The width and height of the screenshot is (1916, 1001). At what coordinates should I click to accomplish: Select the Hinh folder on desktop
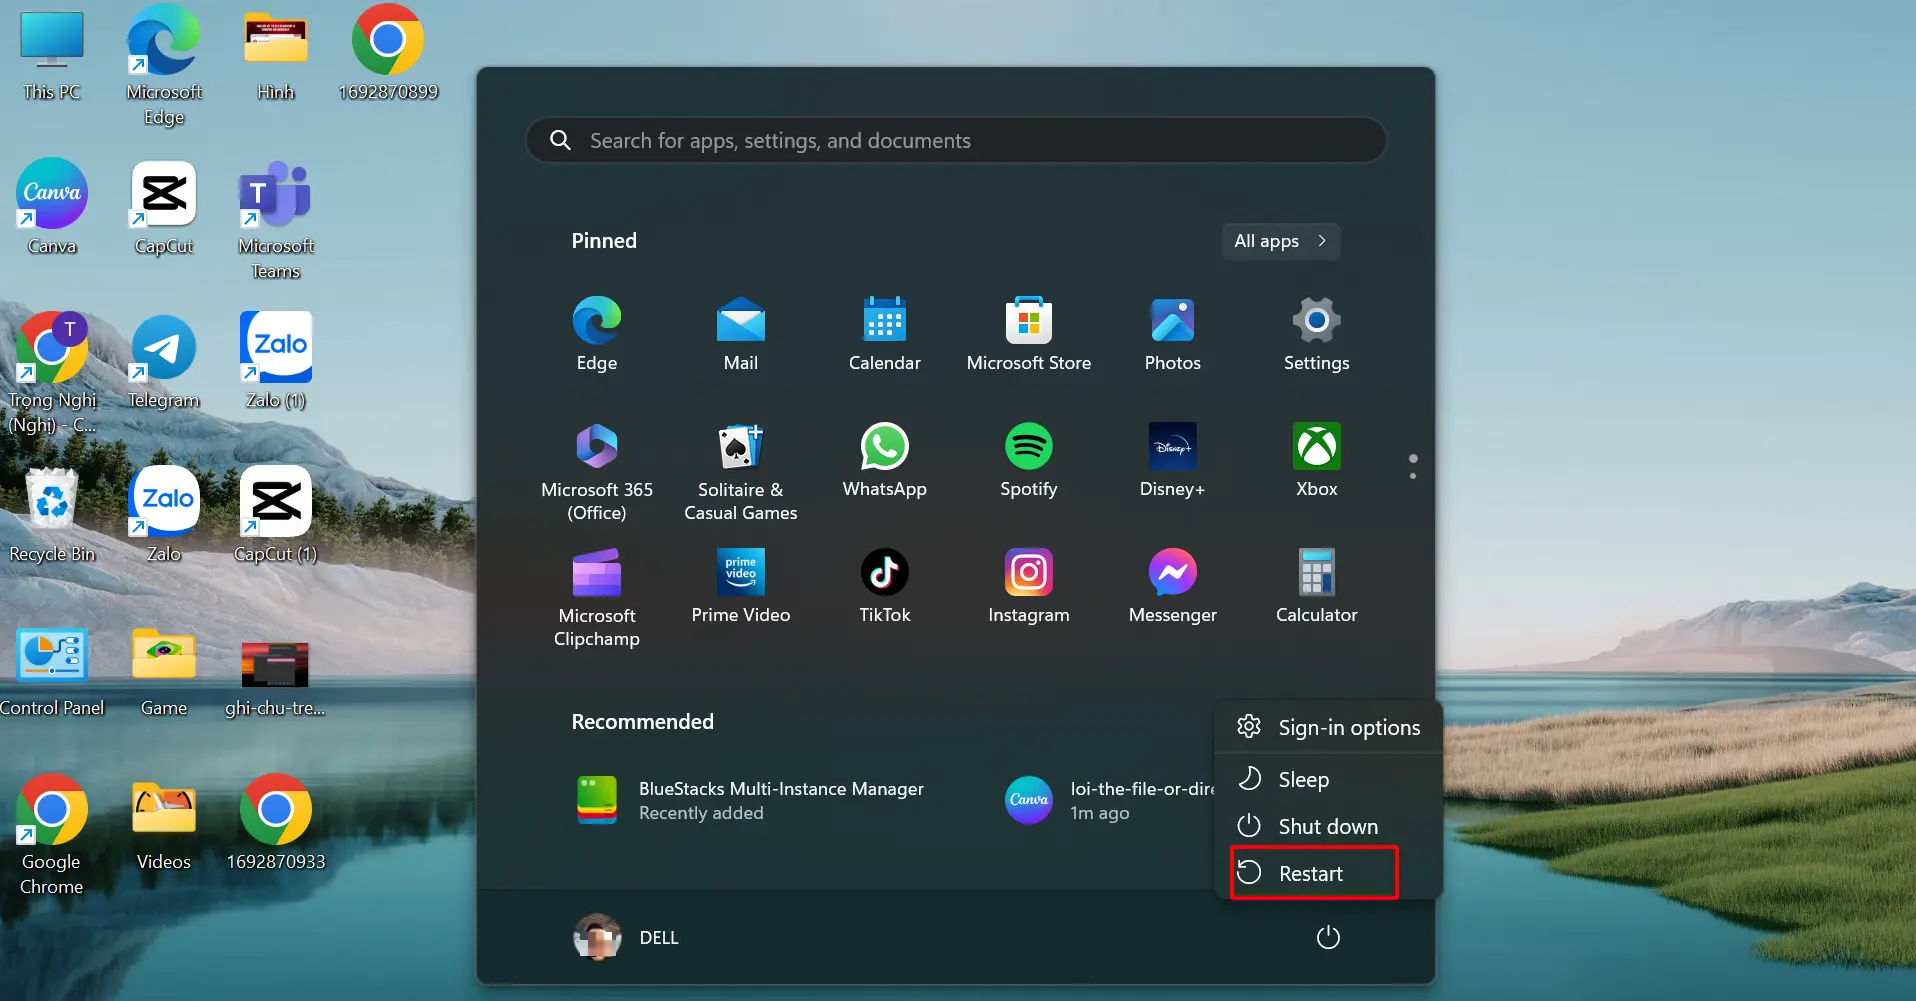point(276,56)
